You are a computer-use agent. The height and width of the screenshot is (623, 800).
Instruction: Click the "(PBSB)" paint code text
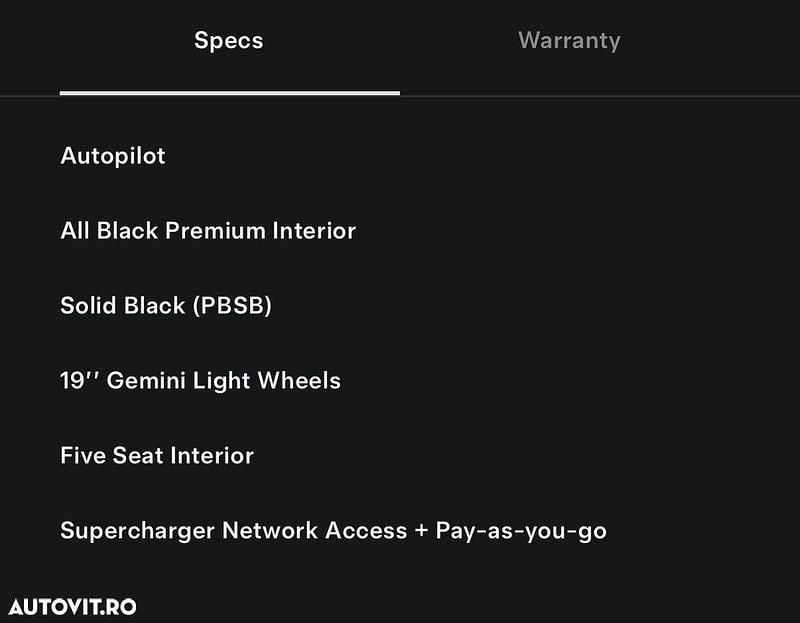(x=231, y=306)
